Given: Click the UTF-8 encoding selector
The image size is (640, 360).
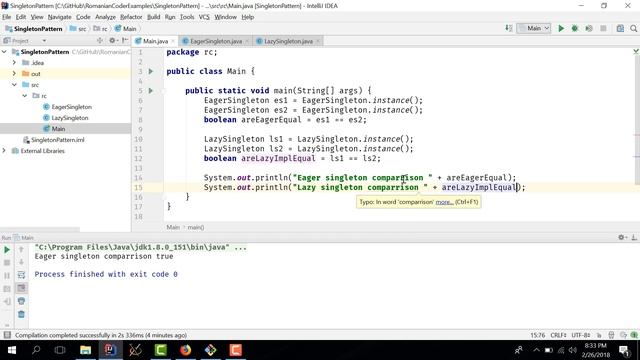Looking at the screenshot, I should [x=580, y=335].
